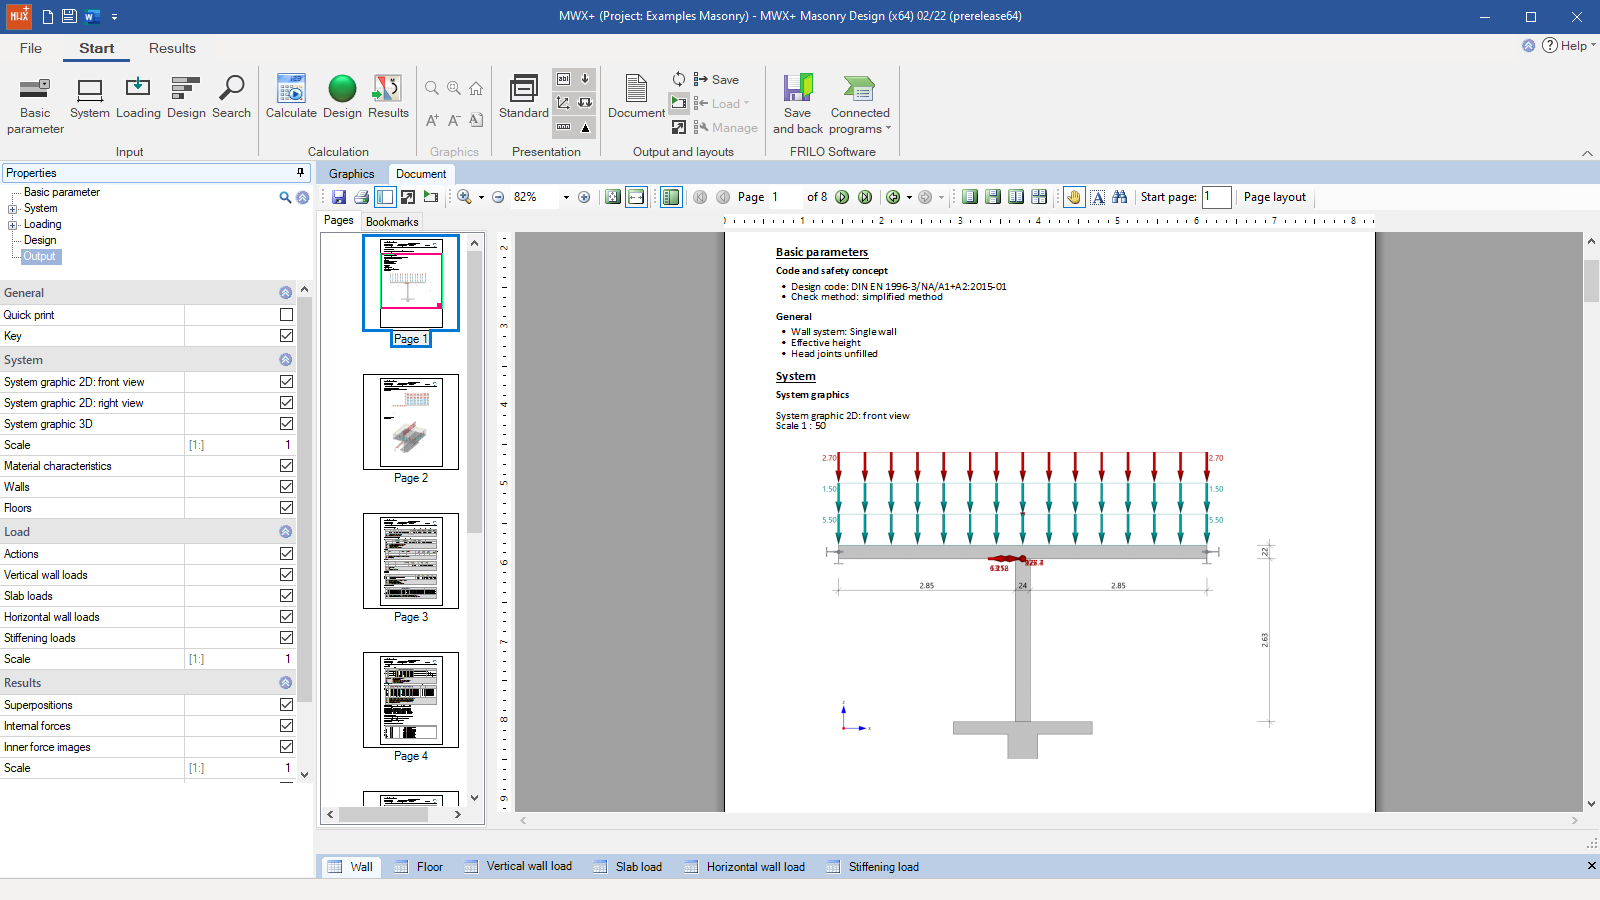
Task: Uncheck the Key checkbox
Action: pos(286,336)
